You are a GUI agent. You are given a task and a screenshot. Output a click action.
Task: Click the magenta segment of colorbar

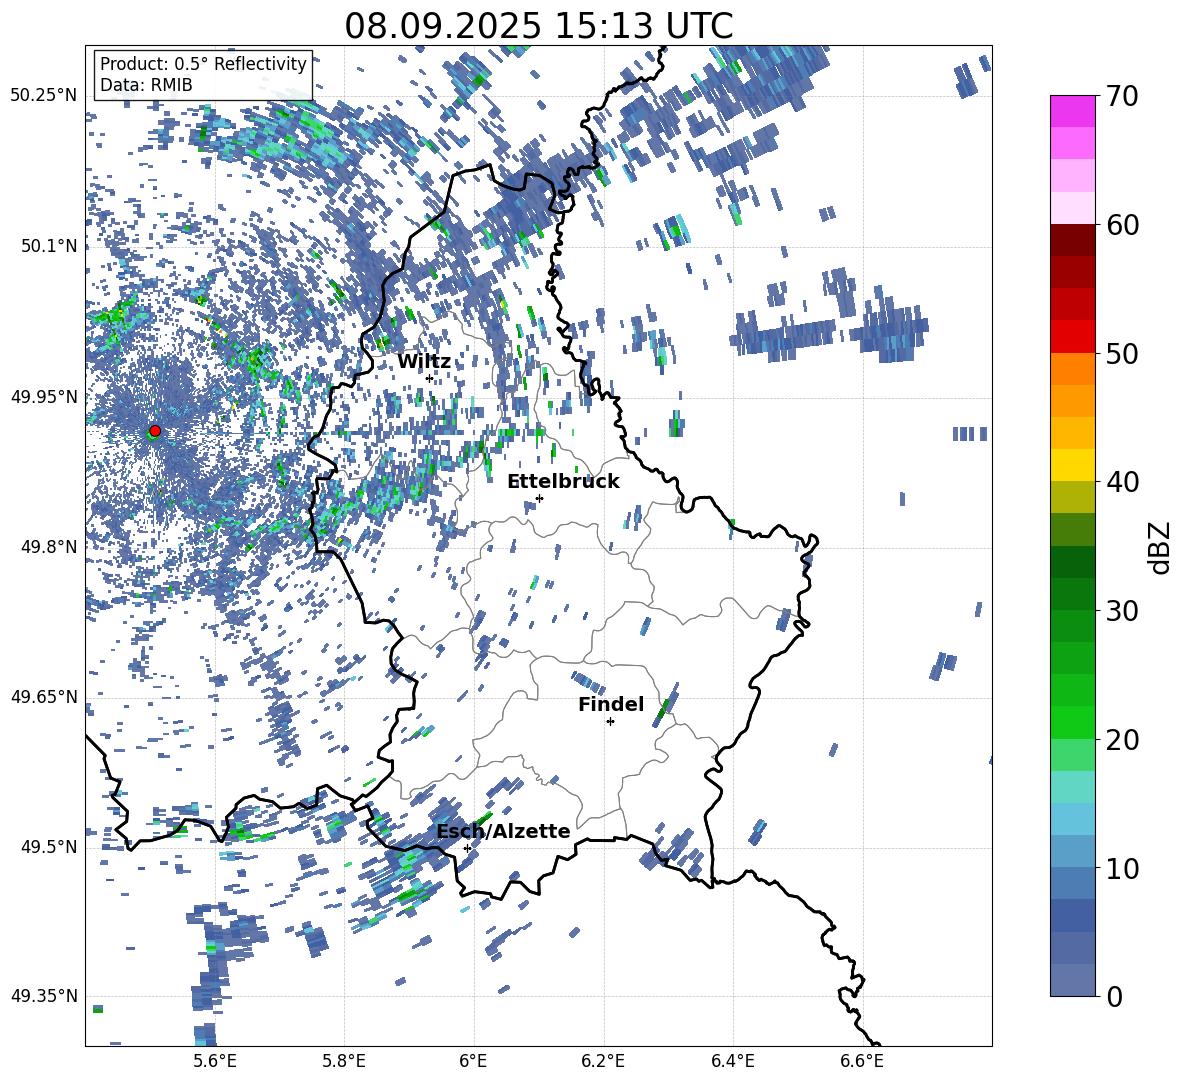(1072, 111)
